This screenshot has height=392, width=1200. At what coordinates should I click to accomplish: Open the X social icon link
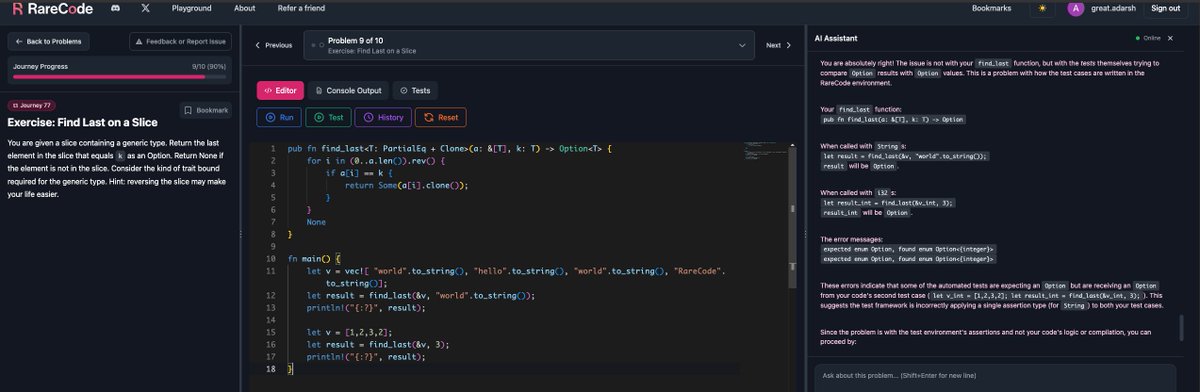pyautogui.click(x=146, y=9)
